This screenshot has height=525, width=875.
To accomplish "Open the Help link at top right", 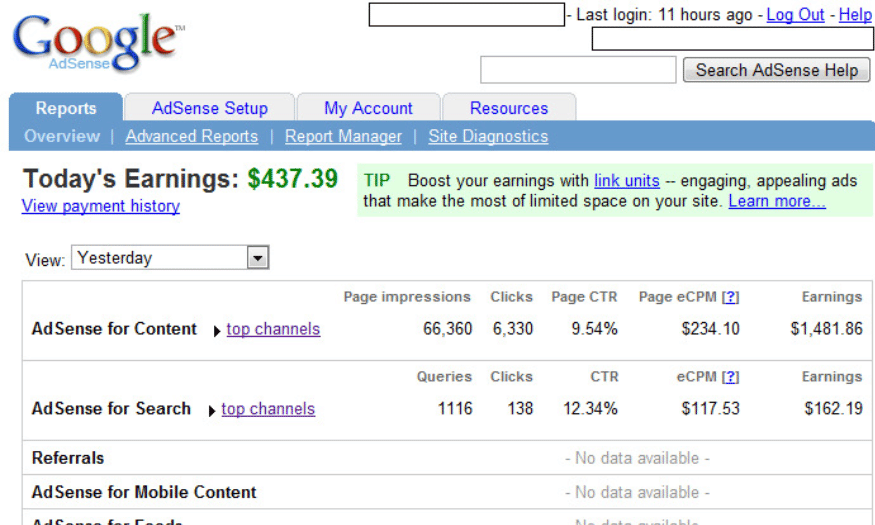I will pos(855,15).
